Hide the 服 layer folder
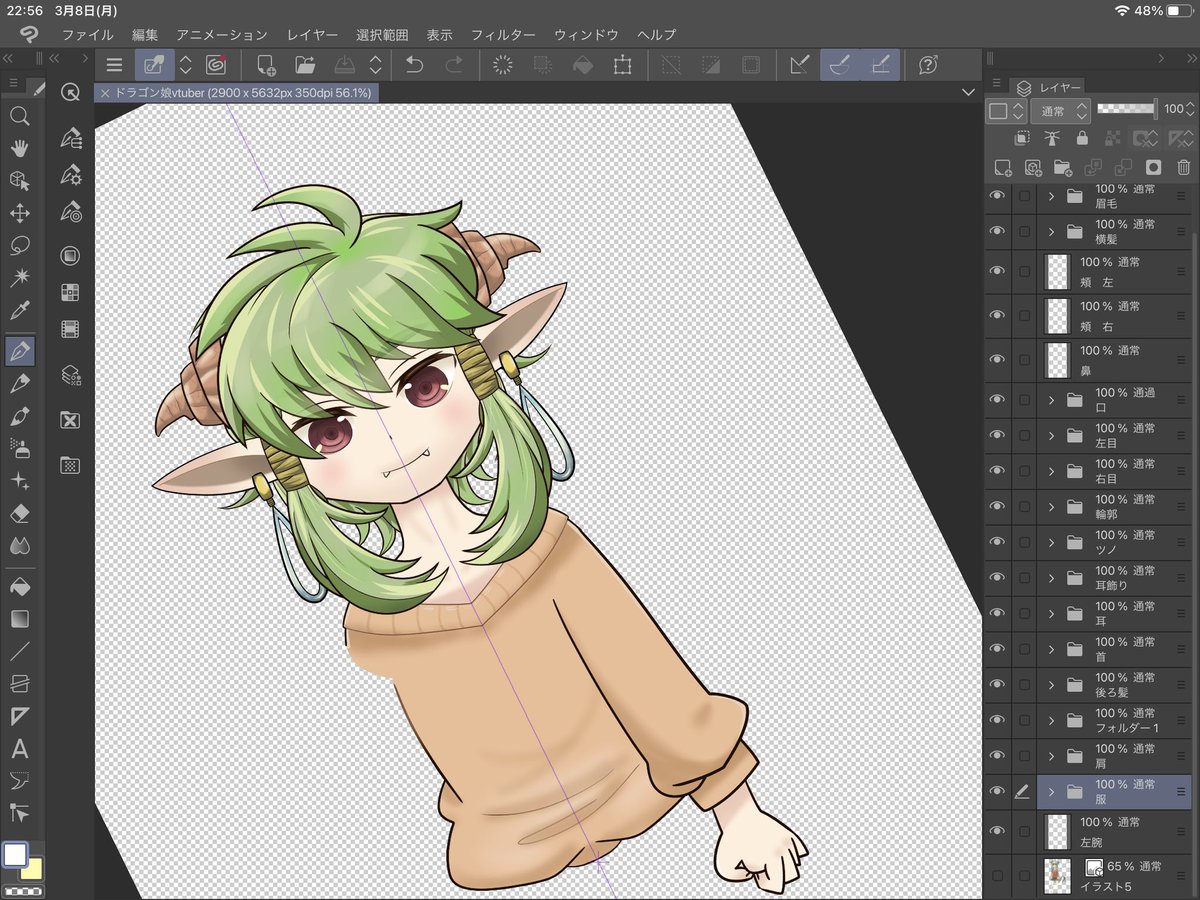This screenshot has width=1200, height=900. pyautogui.click(x=996, y=791)
